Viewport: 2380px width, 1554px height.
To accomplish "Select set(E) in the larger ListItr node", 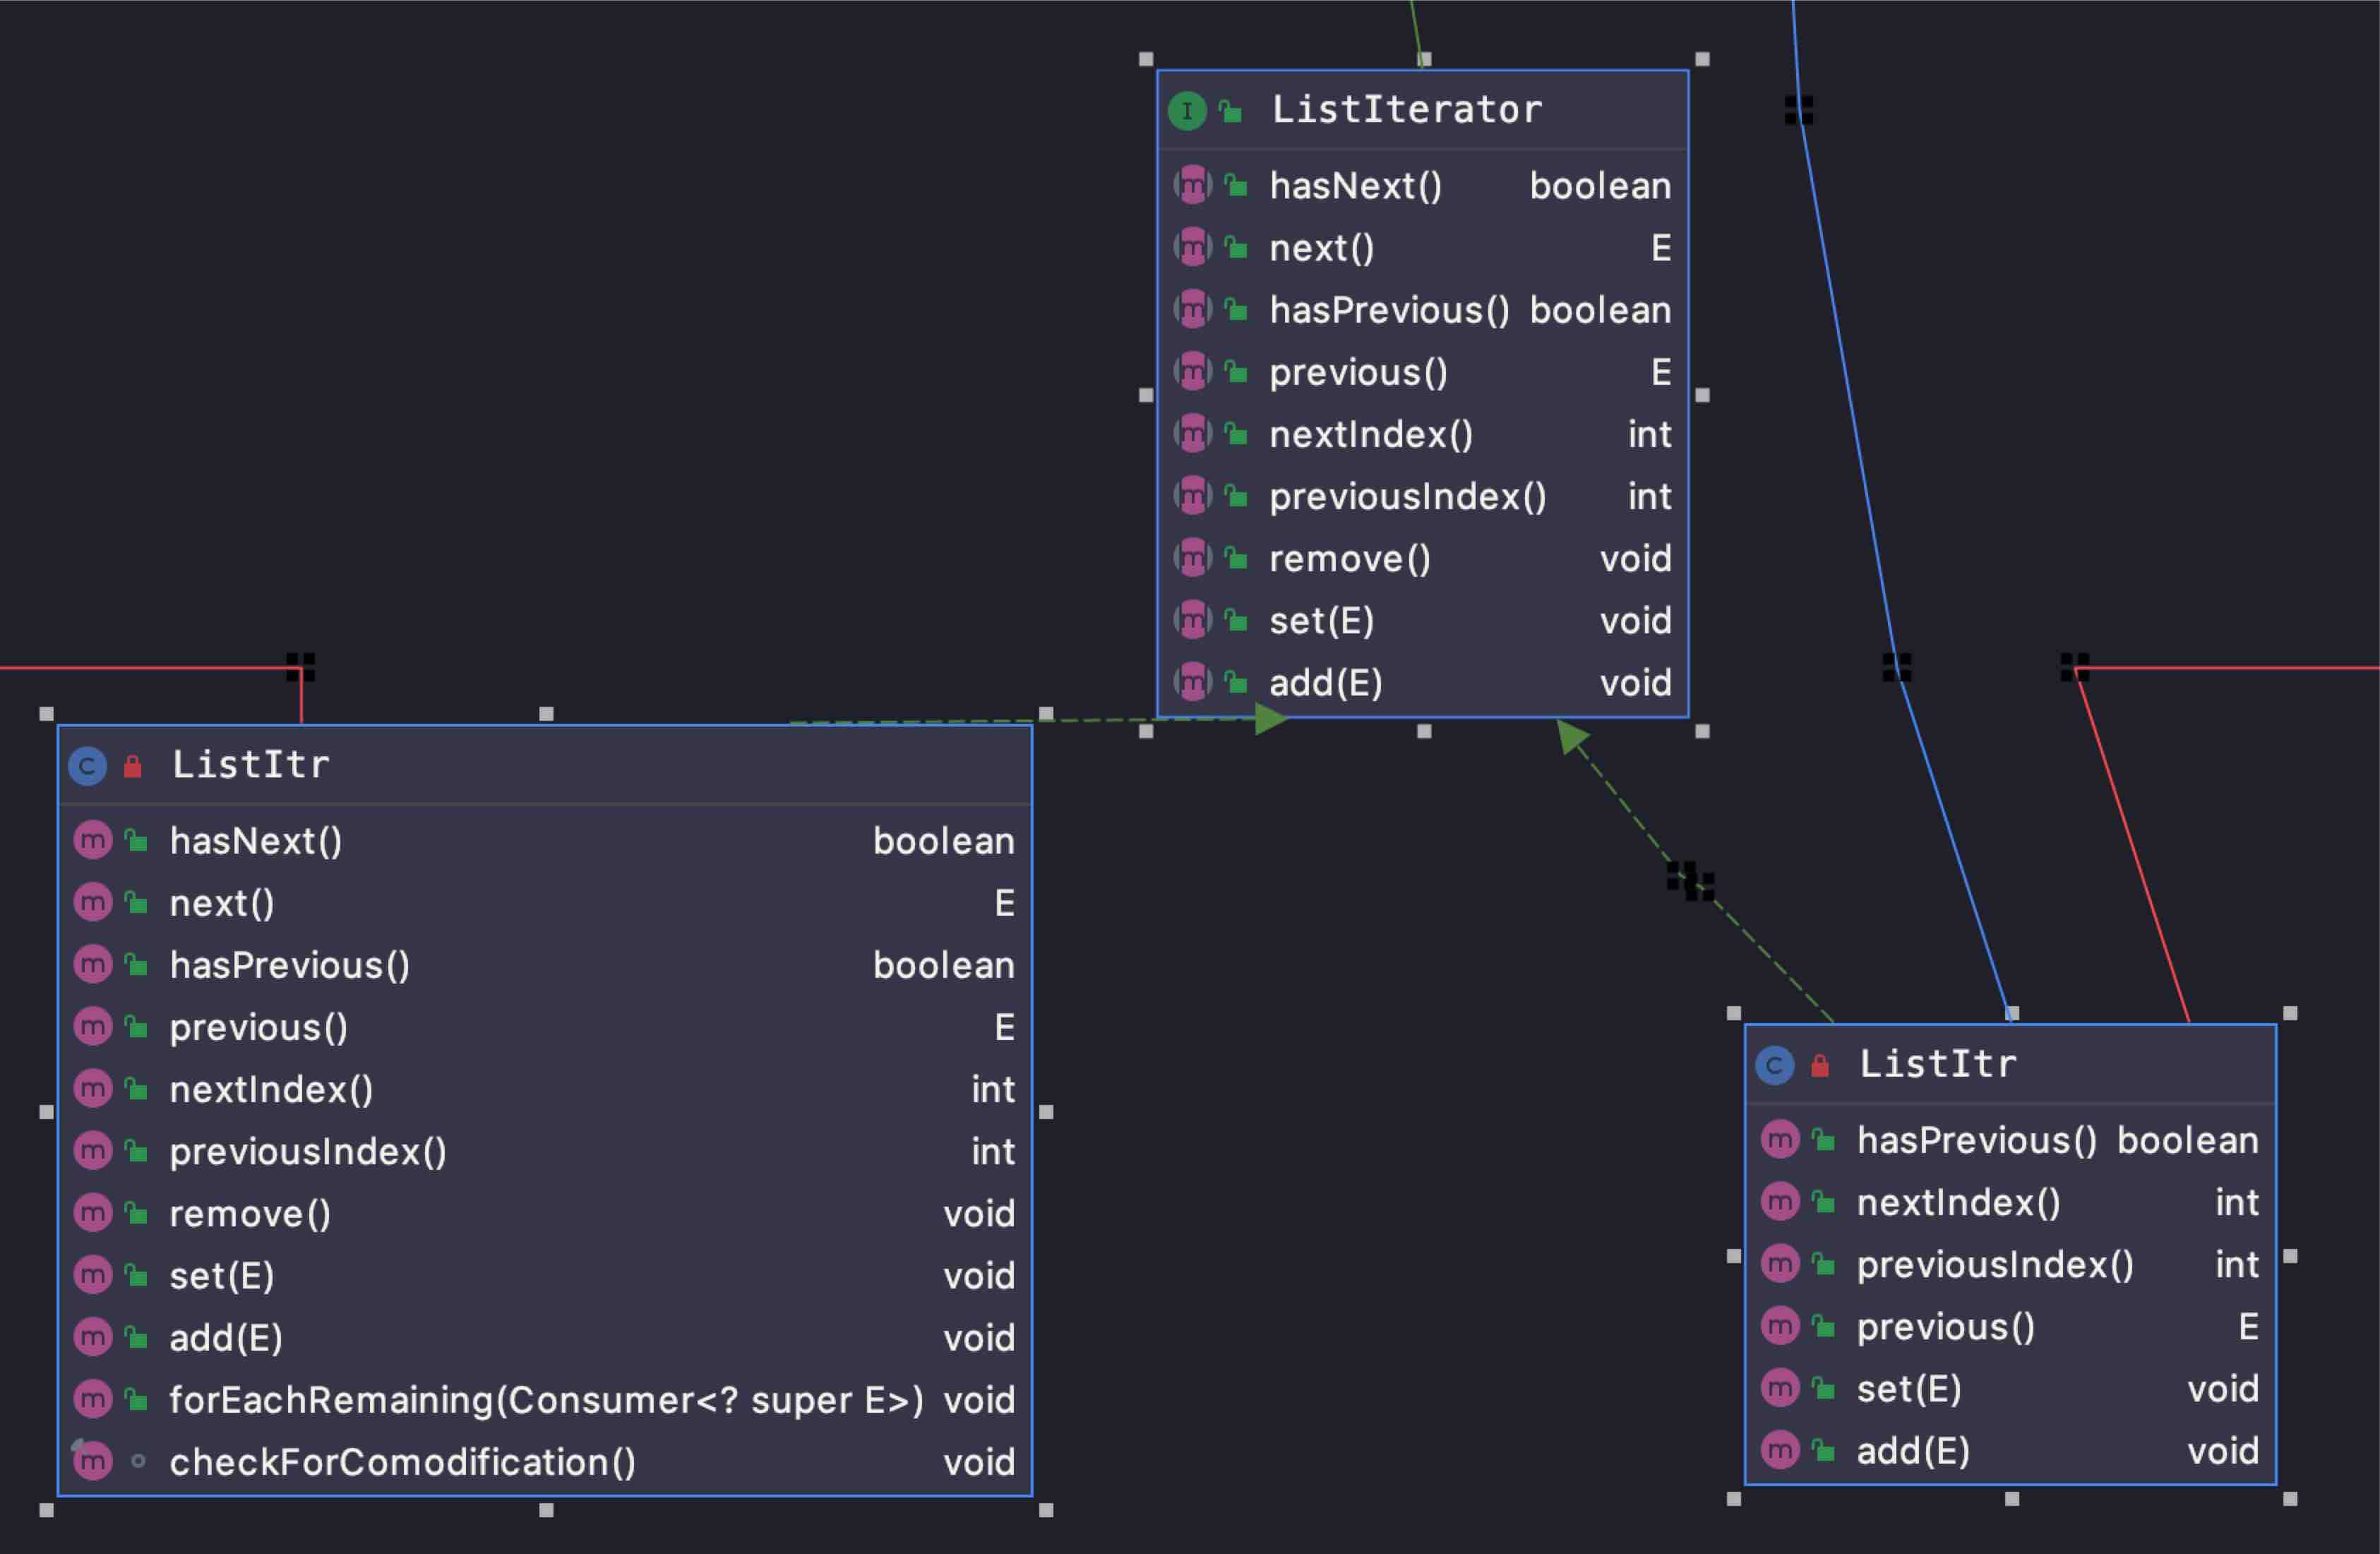I will (x=221, y=1276).
